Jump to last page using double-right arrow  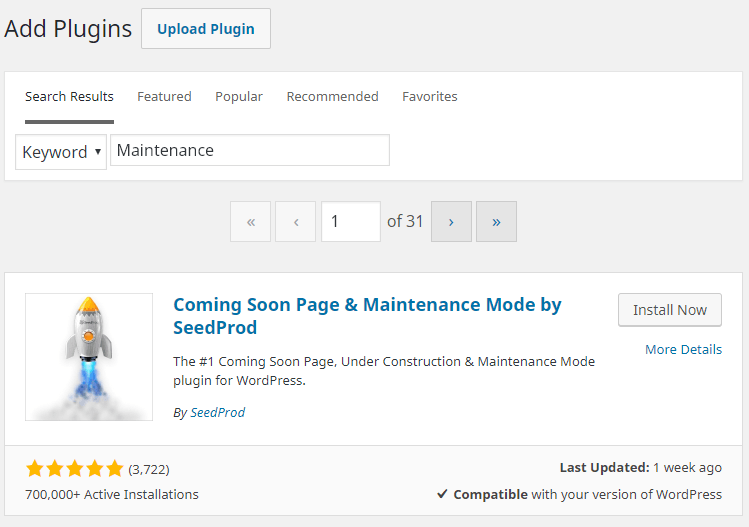(x=496, y=221)
